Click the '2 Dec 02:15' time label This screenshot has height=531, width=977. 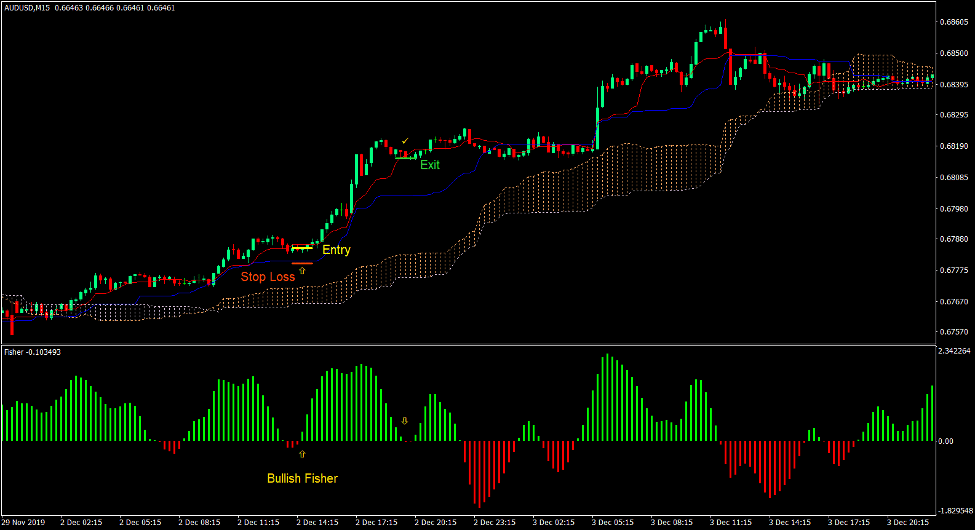81,522
